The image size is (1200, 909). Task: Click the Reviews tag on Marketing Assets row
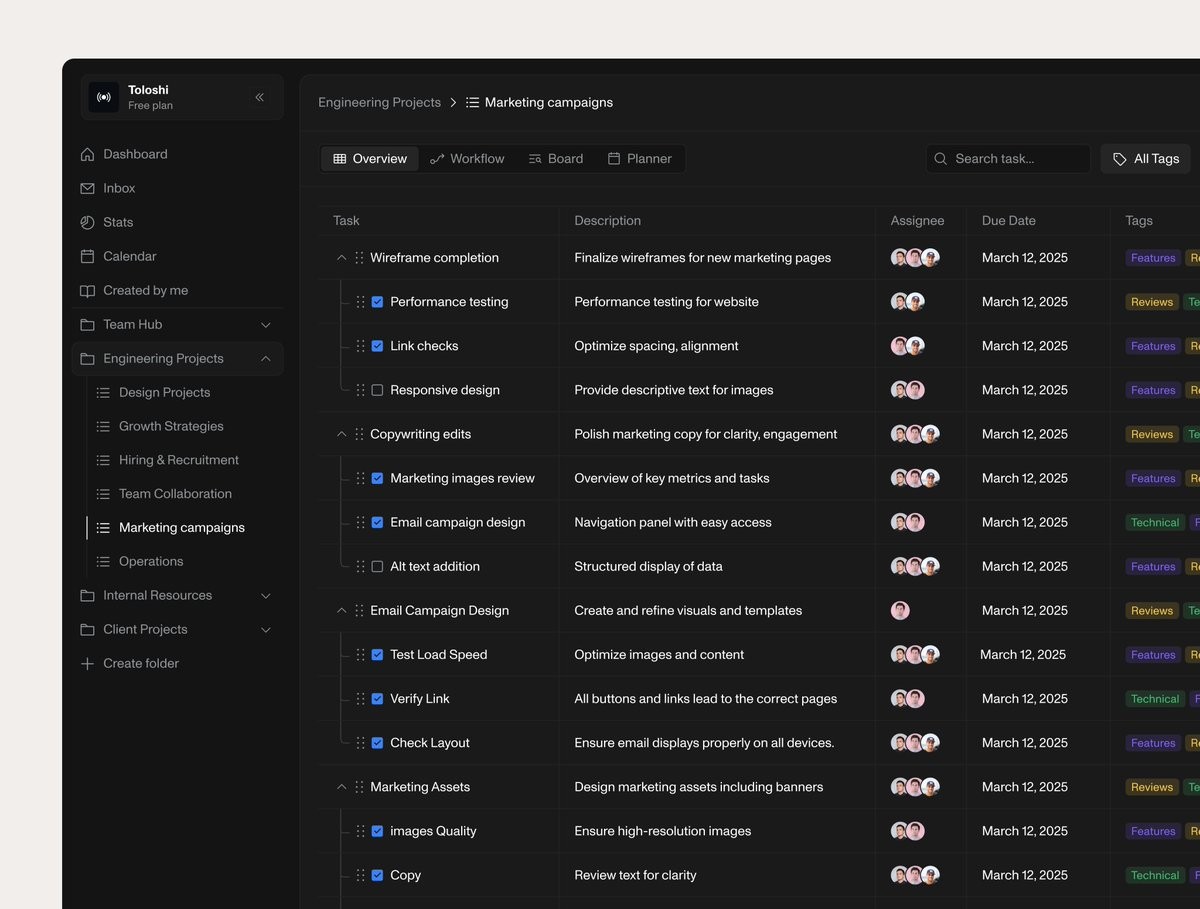pos(1152,787)
